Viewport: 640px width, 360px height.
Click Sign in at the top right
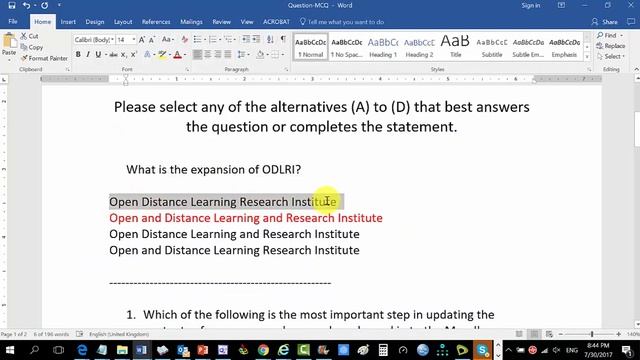(530, 5)
